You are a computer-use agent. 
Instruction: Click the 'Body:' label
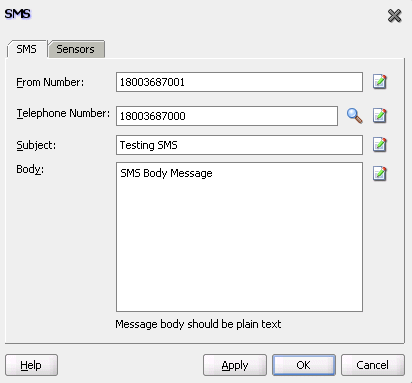(x=30, y=170)
